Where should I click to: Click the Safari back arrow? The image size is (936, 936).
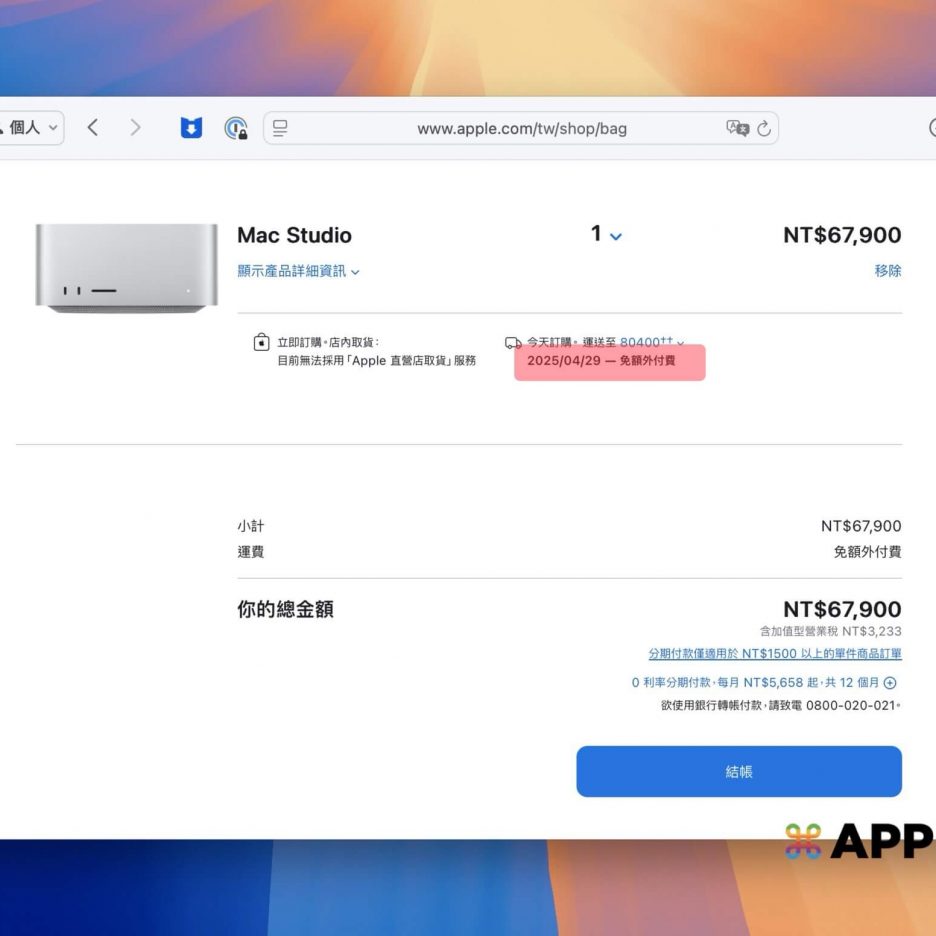tap(92, 128)
